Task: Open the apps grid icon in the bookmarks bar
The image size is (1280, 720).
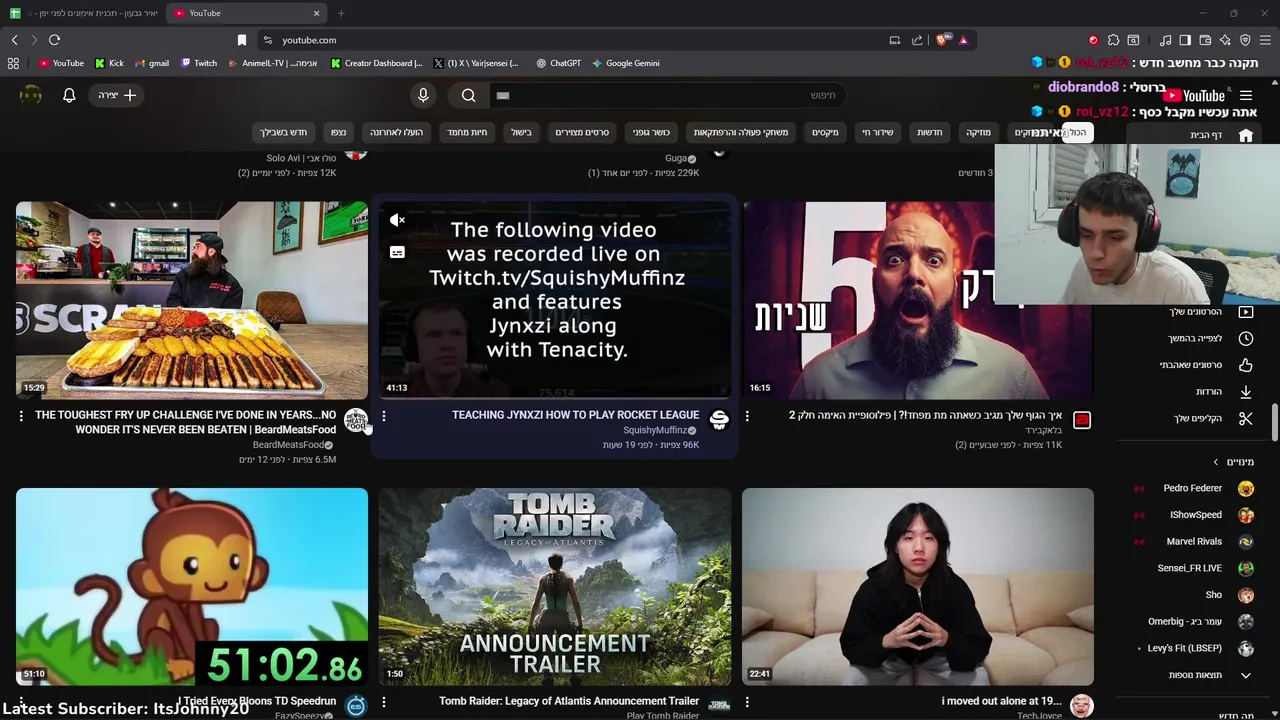Action: click(x=13, y=63)
